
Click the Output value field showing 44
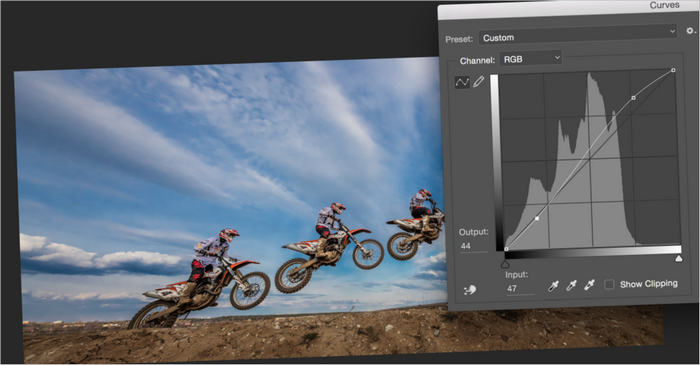(x=474, y=246)
